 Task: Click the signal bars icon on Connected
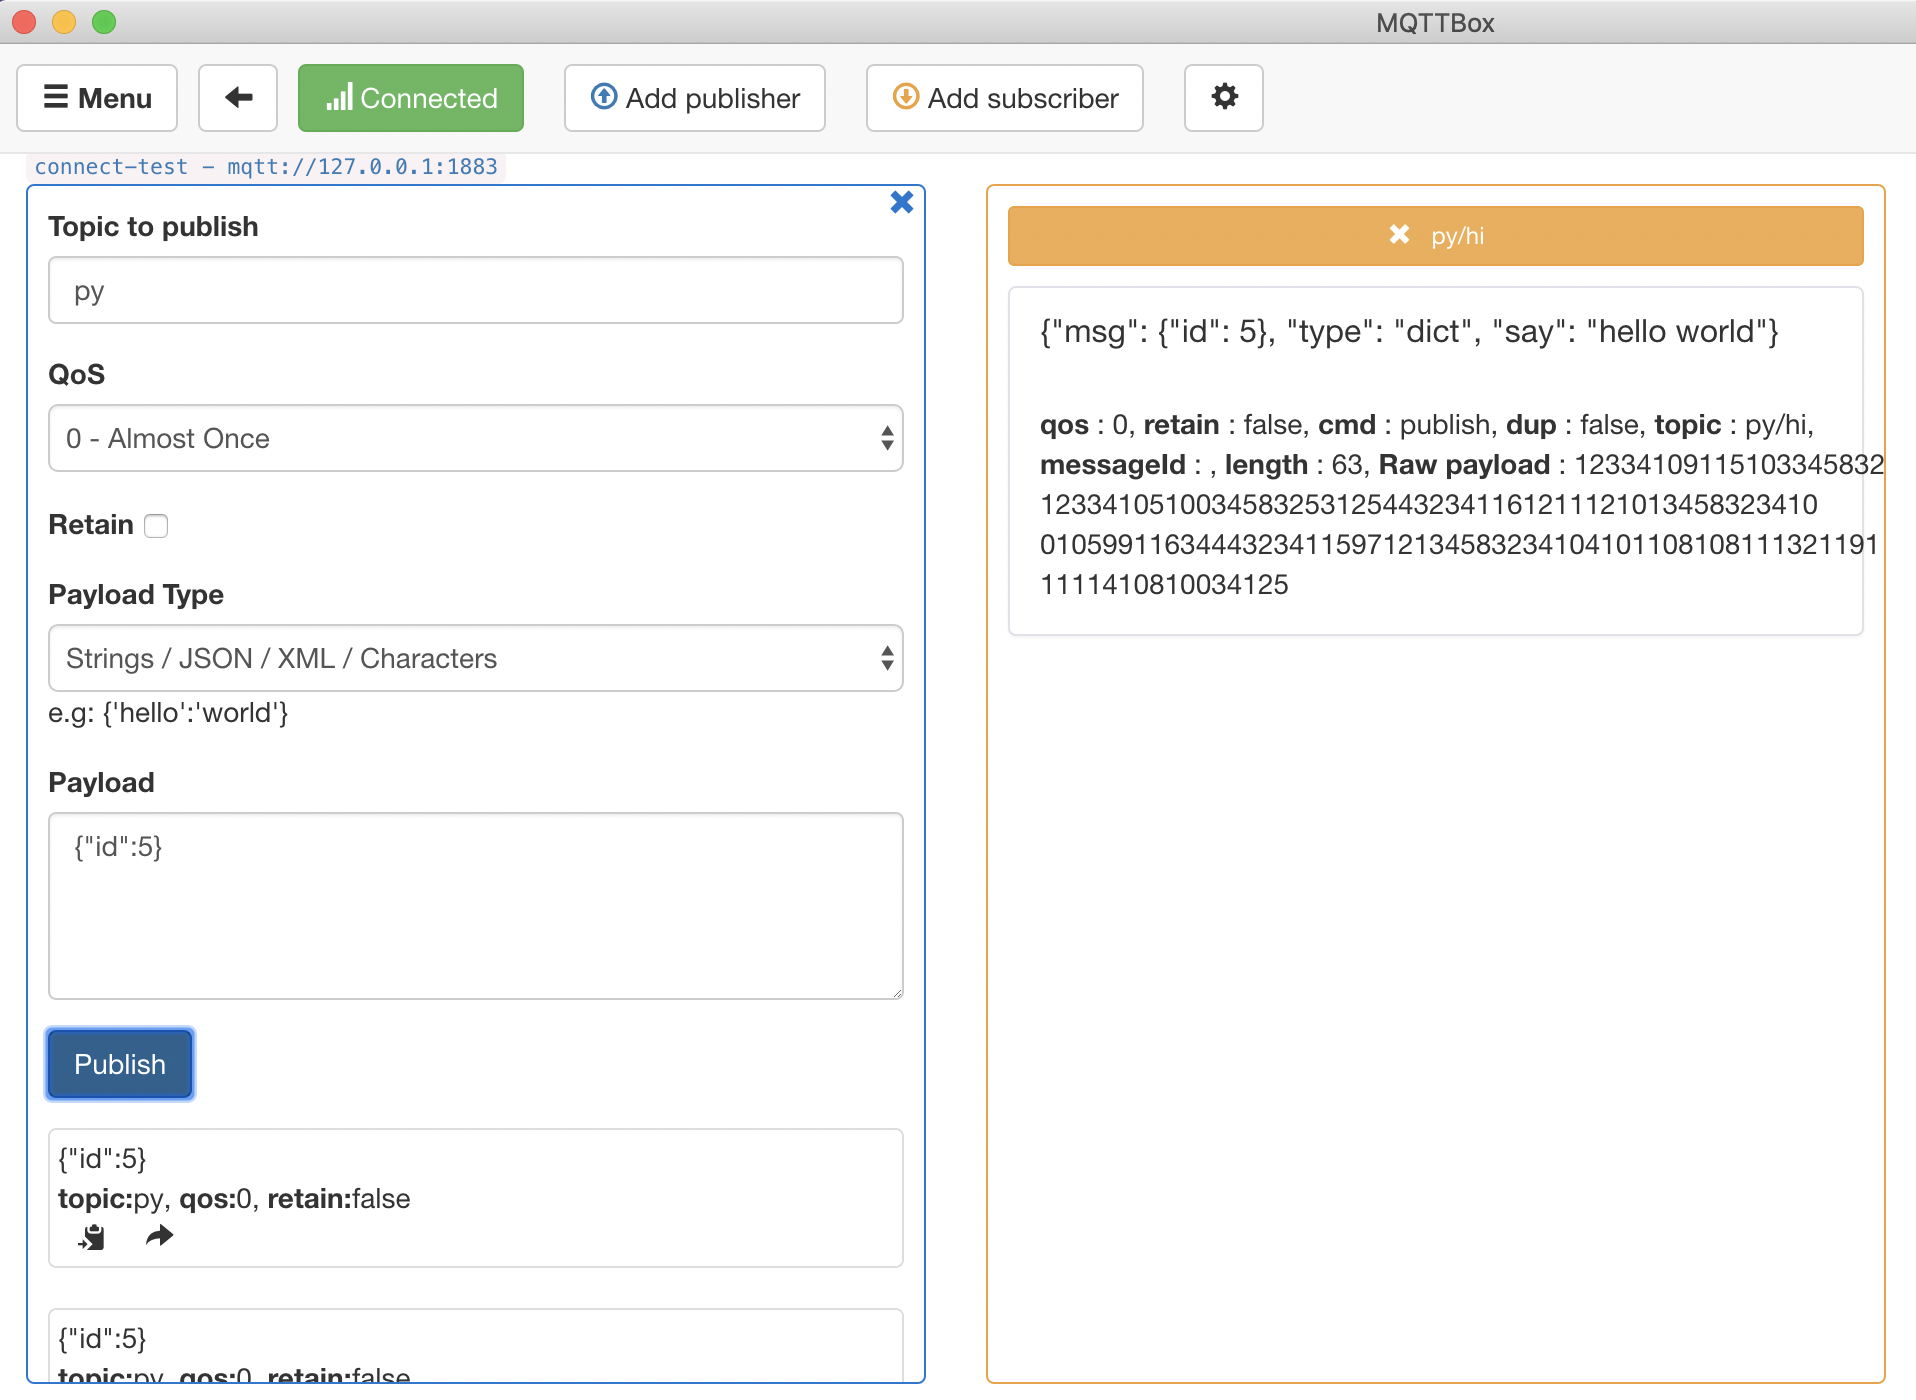(x=339, y=98)
